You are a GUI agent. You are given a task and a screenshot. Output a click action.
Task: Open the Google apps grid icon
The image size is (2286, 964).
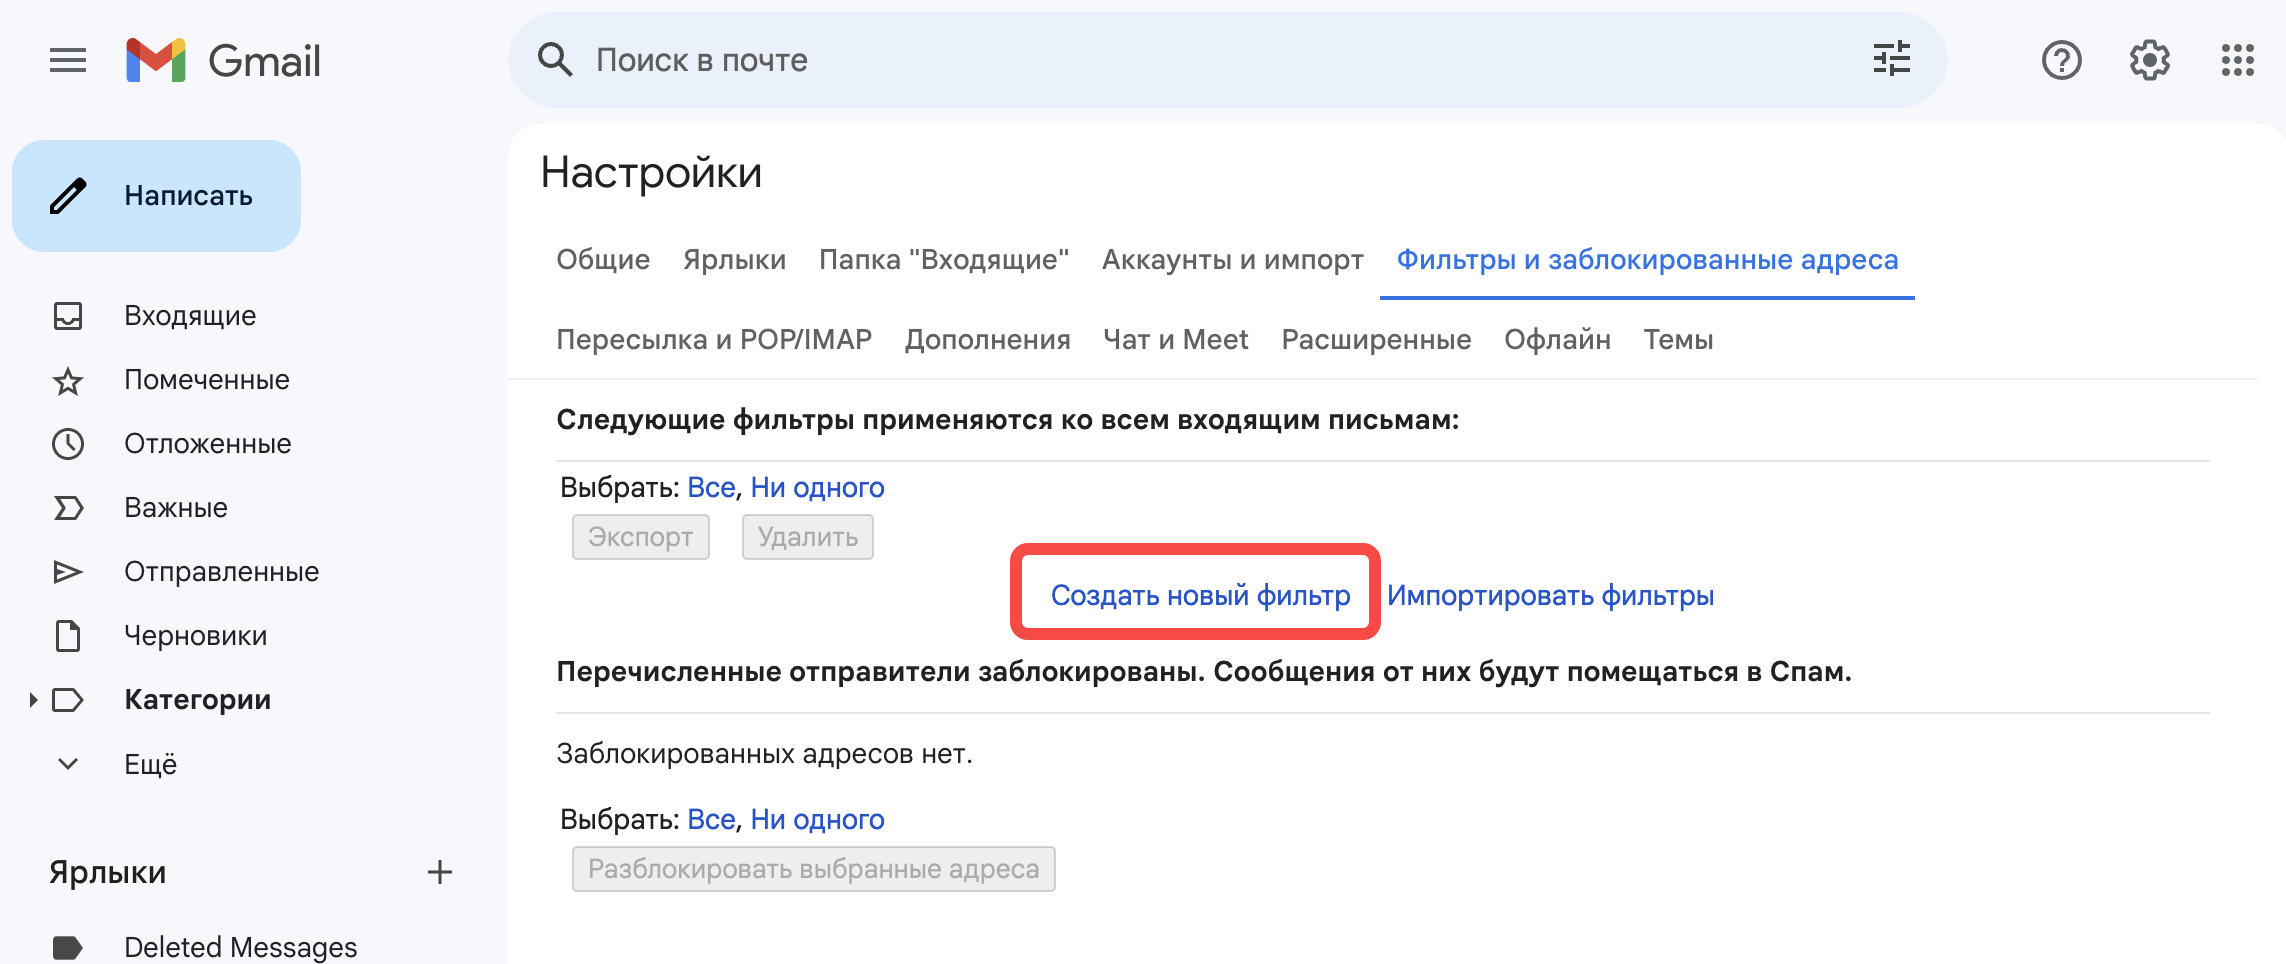pos(2237,61)
